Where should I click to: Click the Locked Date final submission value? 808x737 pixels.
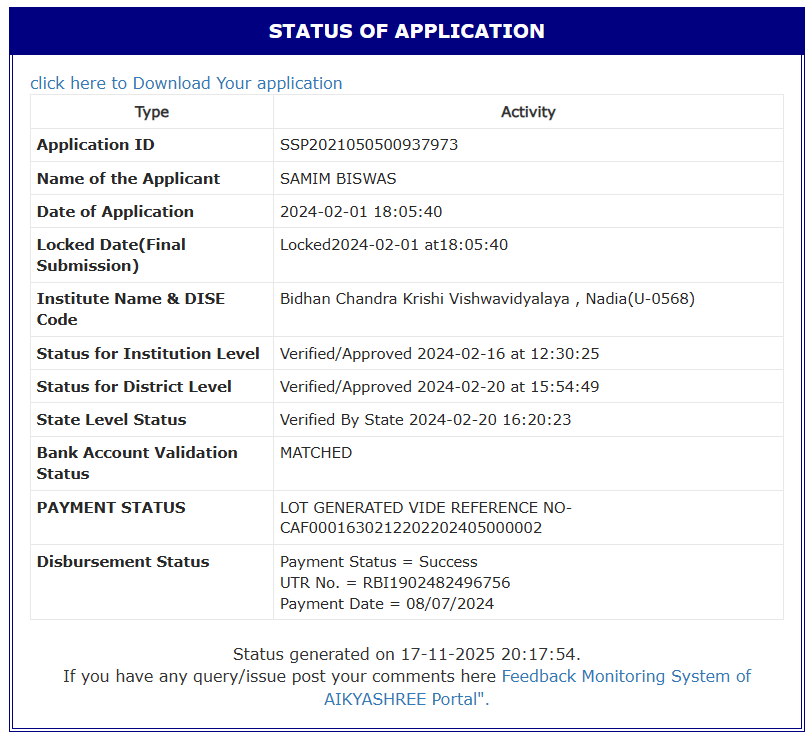[394, 245]
